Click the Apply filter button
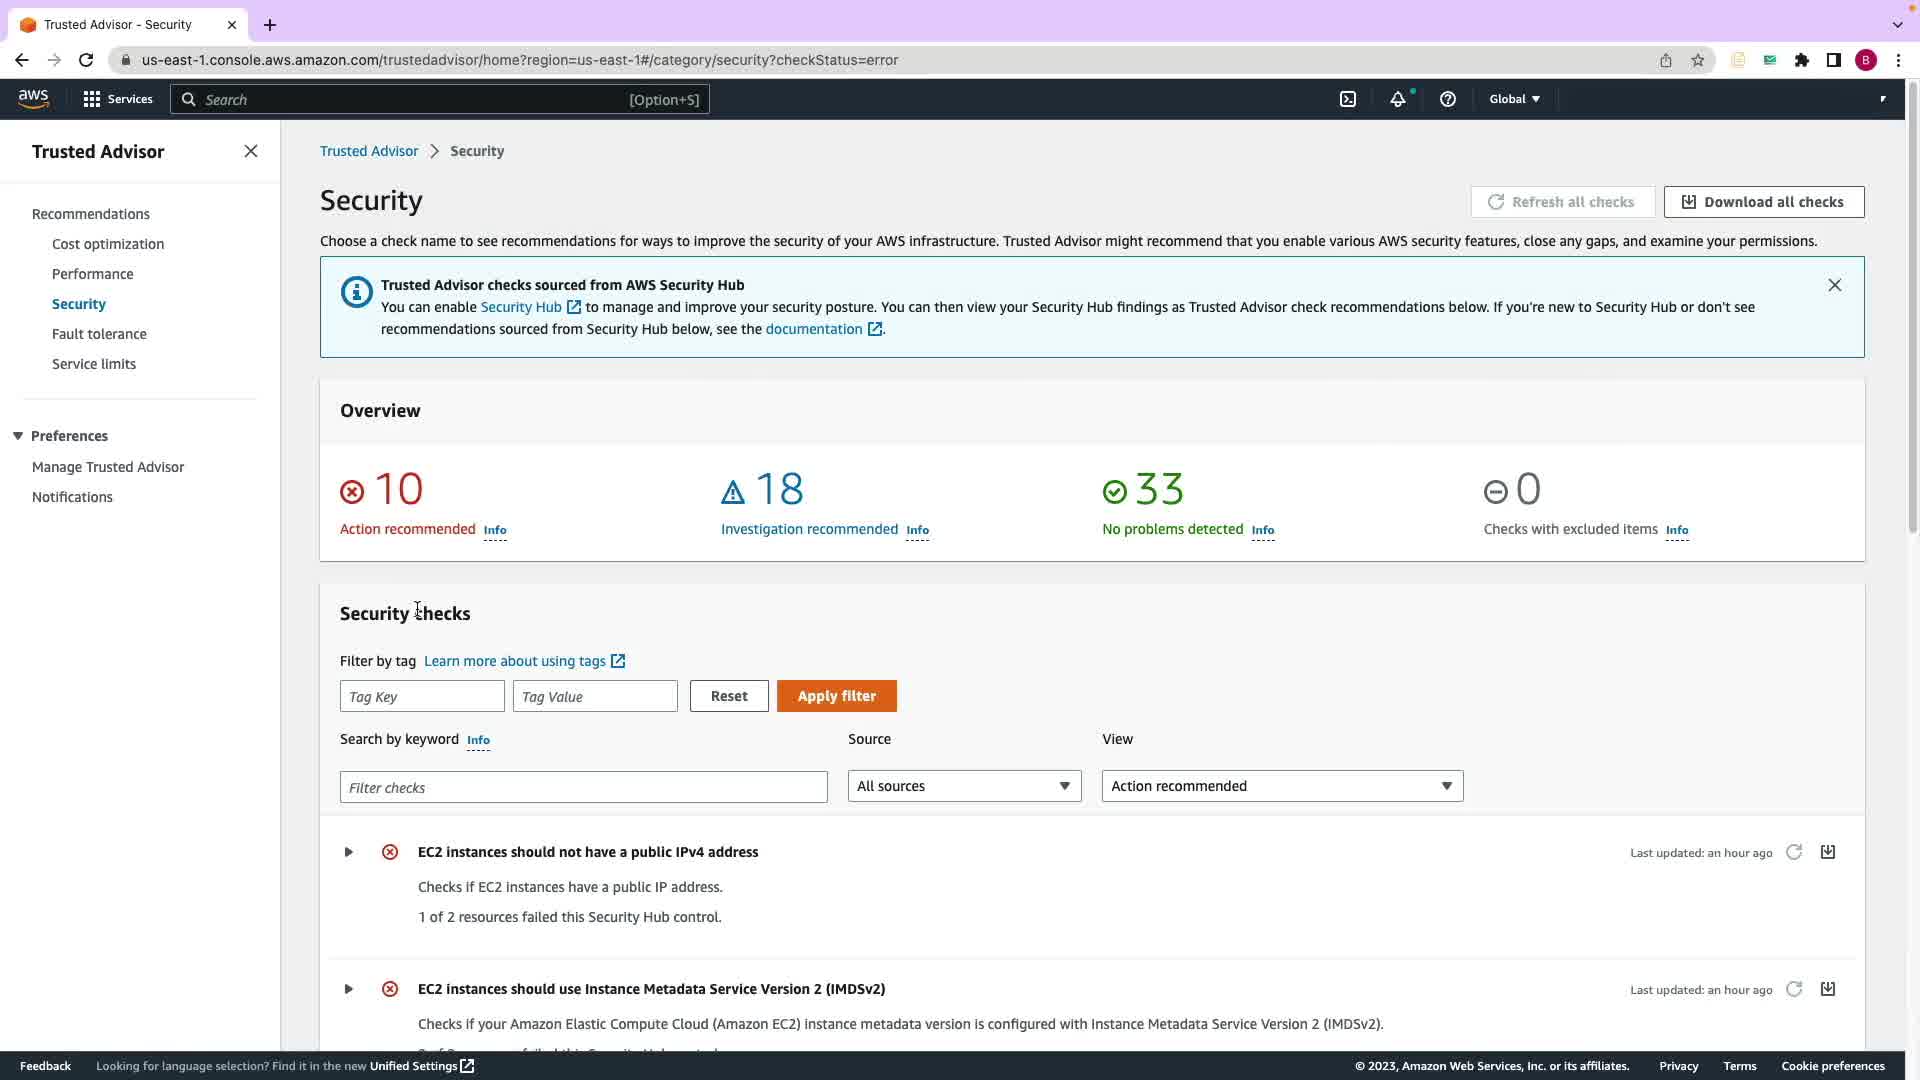Screen dimensions: 1920x1080 pyautogui.click(x=836, y=696)
